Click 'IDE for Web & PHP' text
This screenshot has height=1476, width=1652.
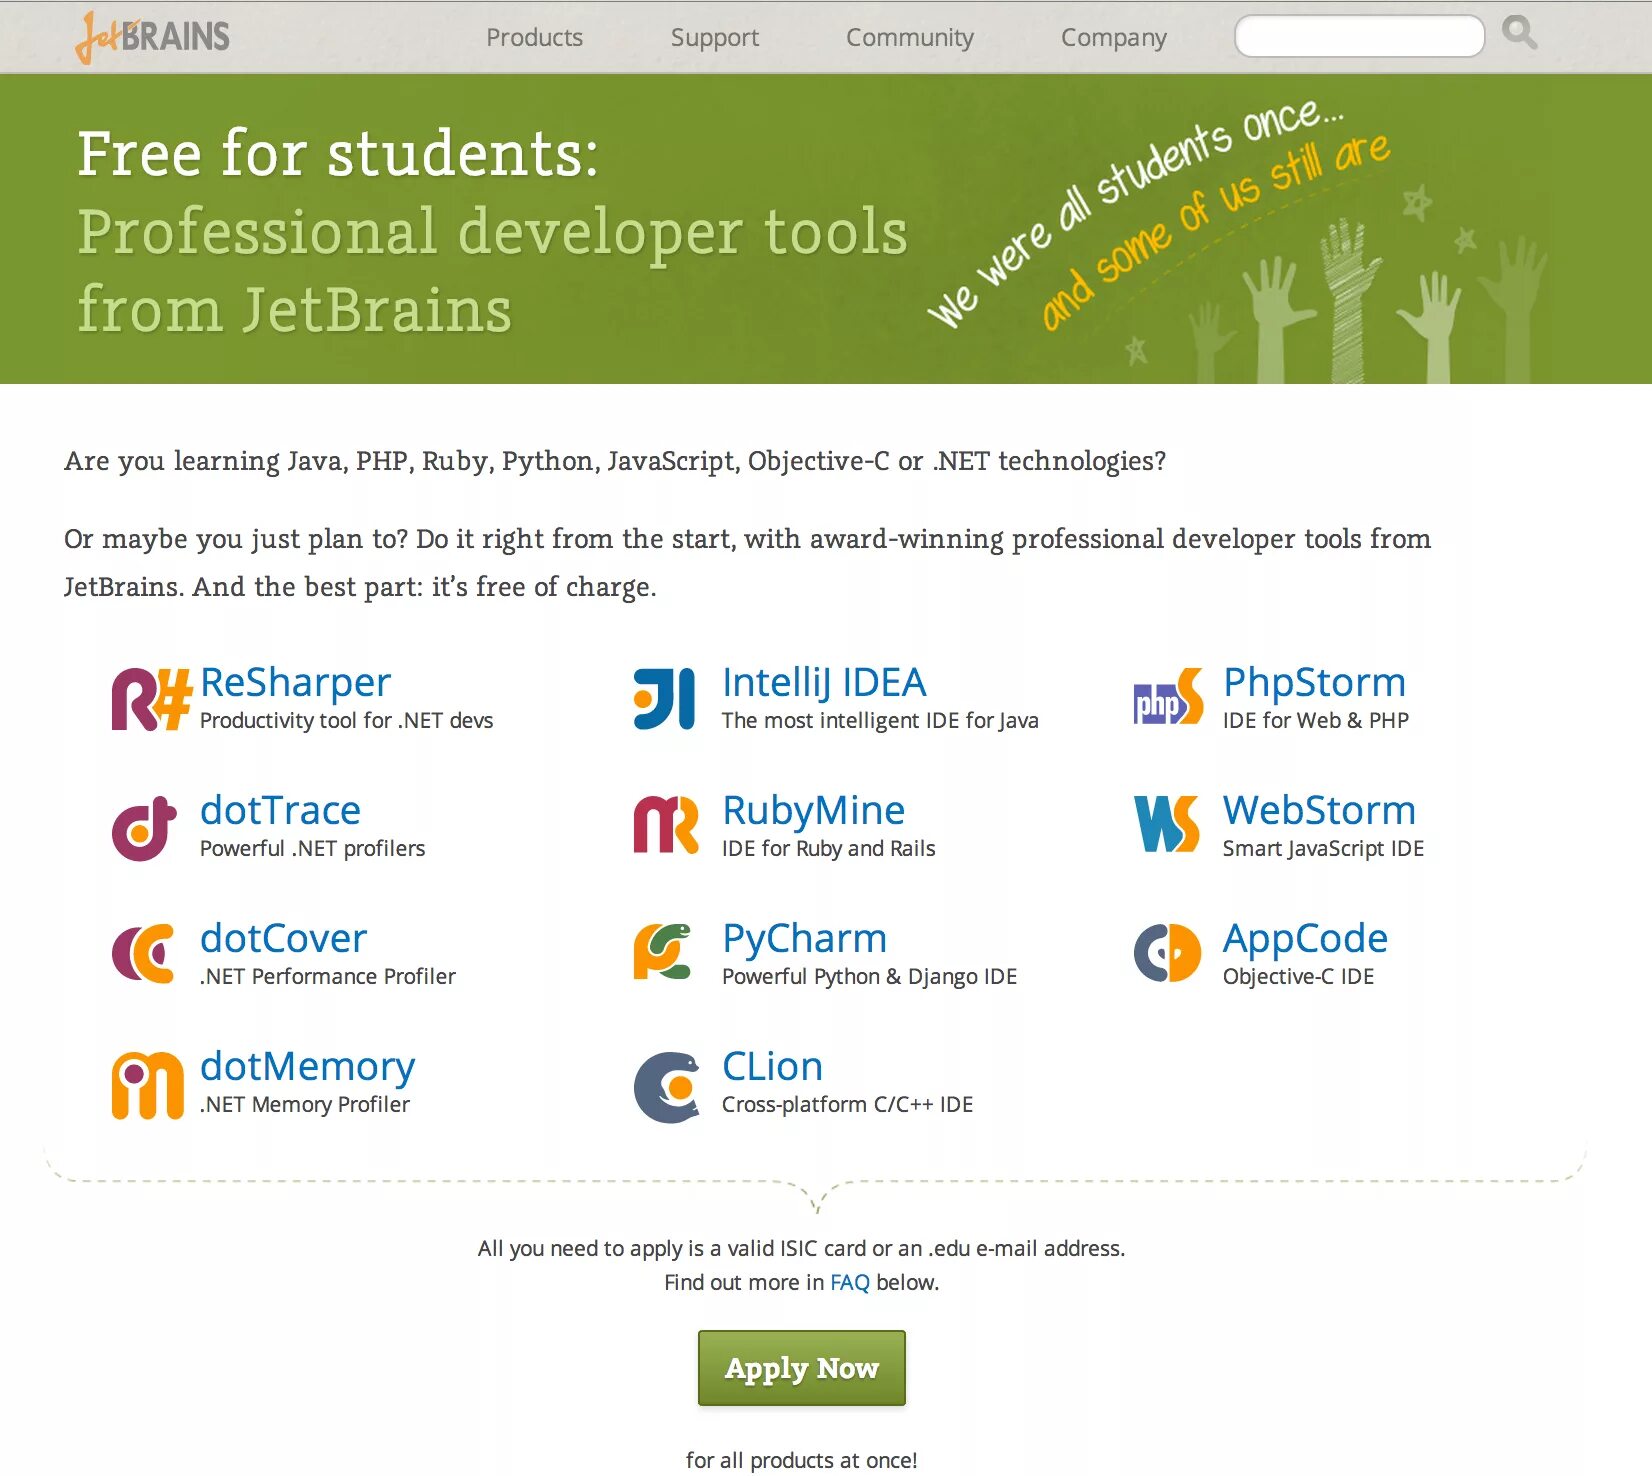tap(1315, 720)
